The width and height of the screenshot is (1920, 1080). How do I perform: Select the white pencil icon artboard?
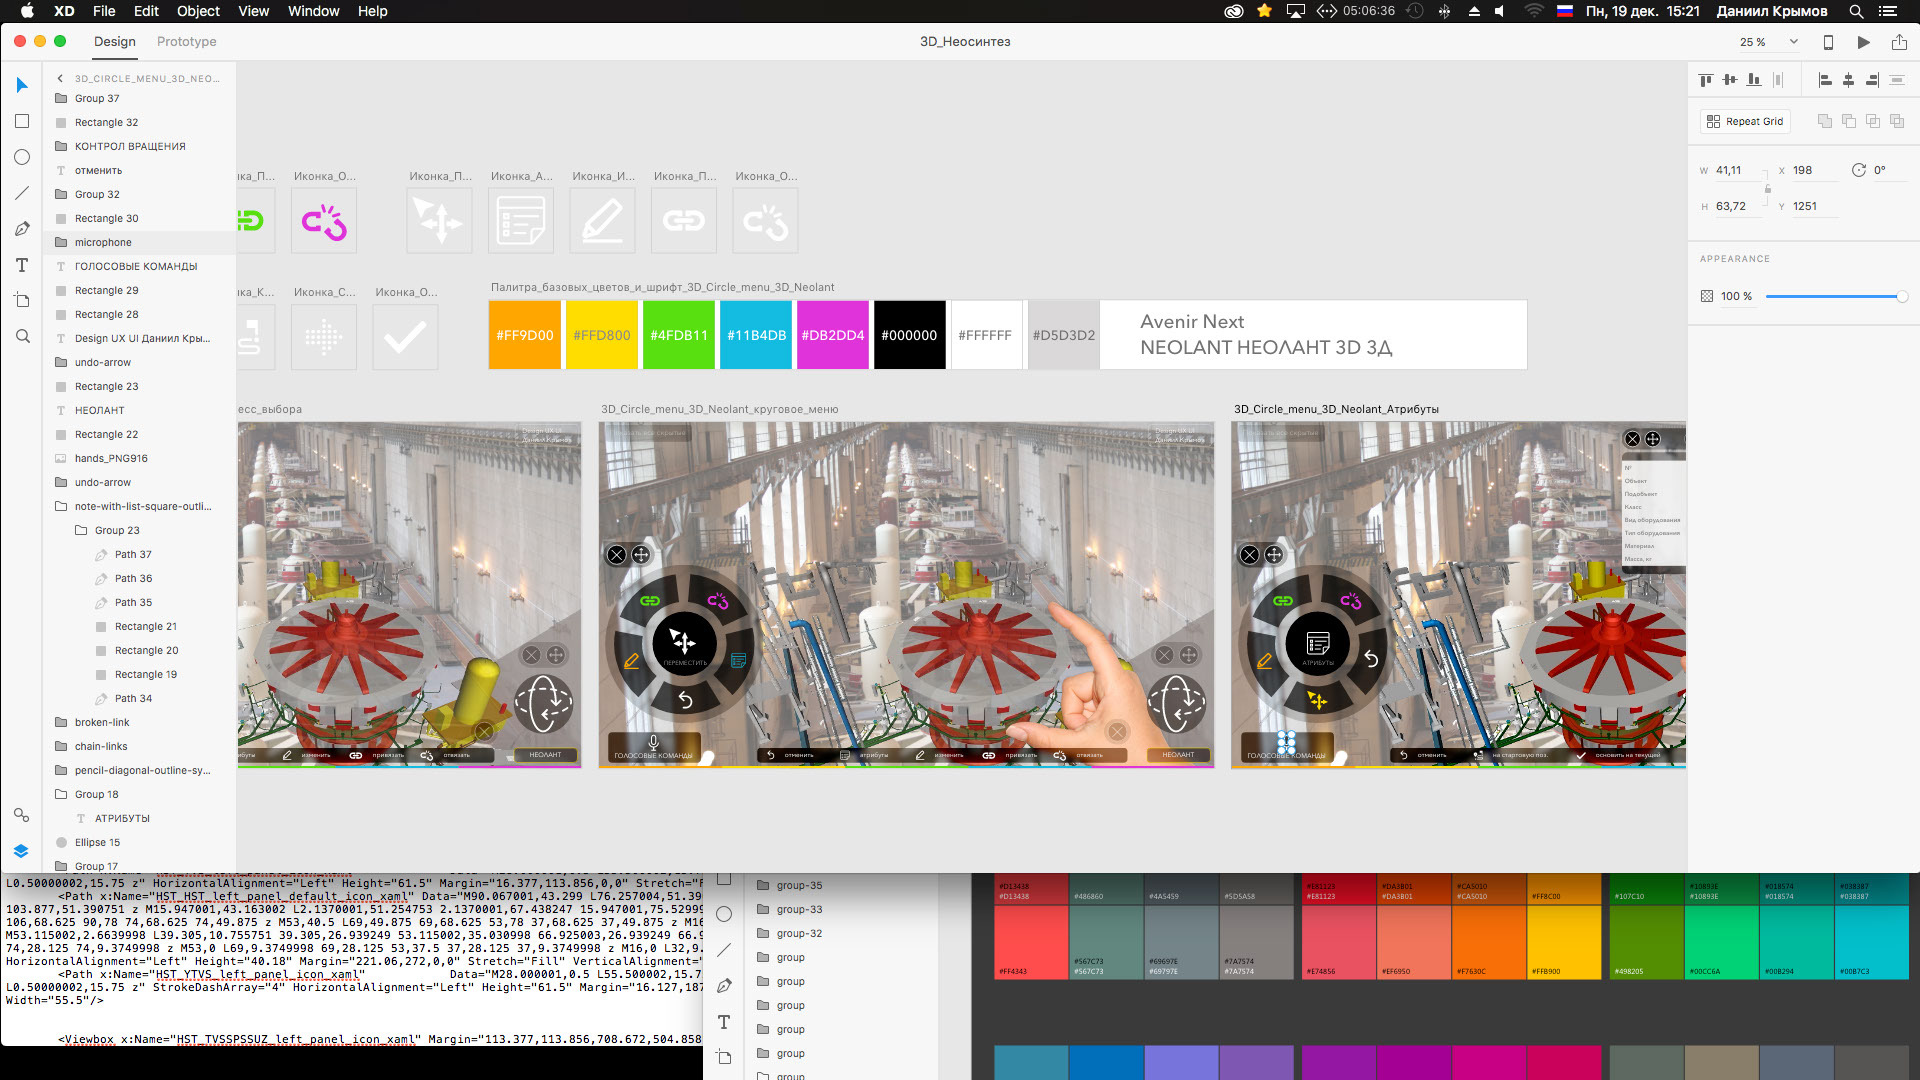point(602,220)
